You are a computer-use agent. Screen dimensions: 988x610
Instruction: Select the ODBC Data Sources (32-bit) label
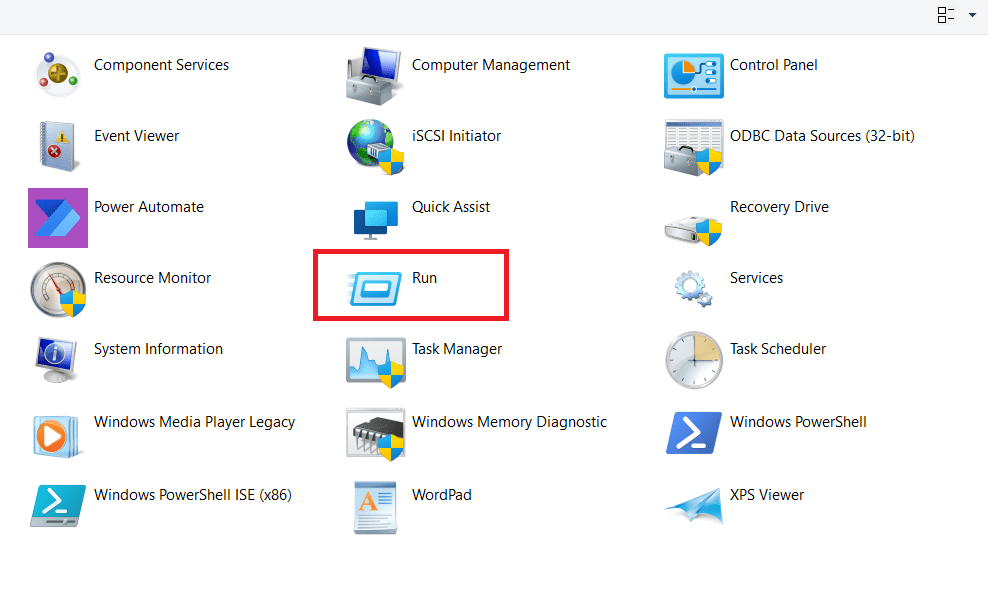[822, 136]
